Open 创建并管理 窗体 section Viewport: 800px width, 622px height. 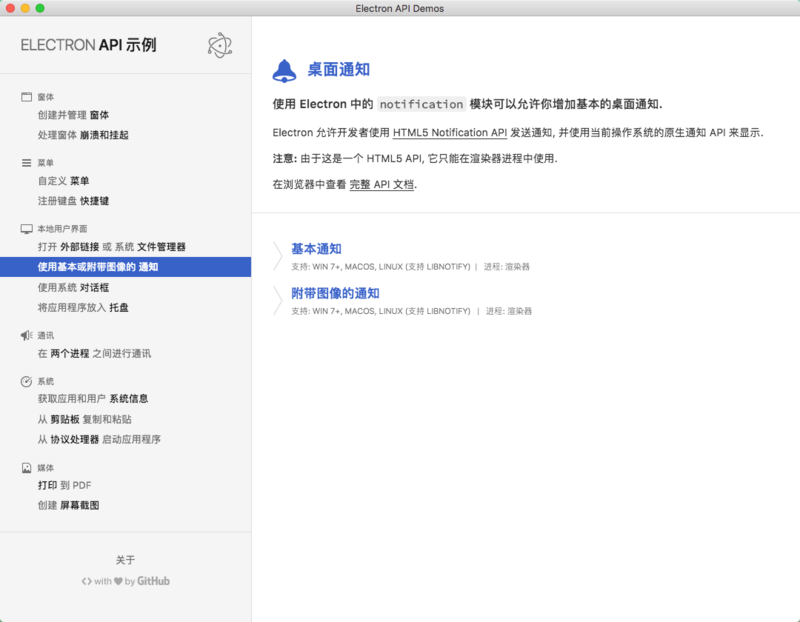[73, 115]
